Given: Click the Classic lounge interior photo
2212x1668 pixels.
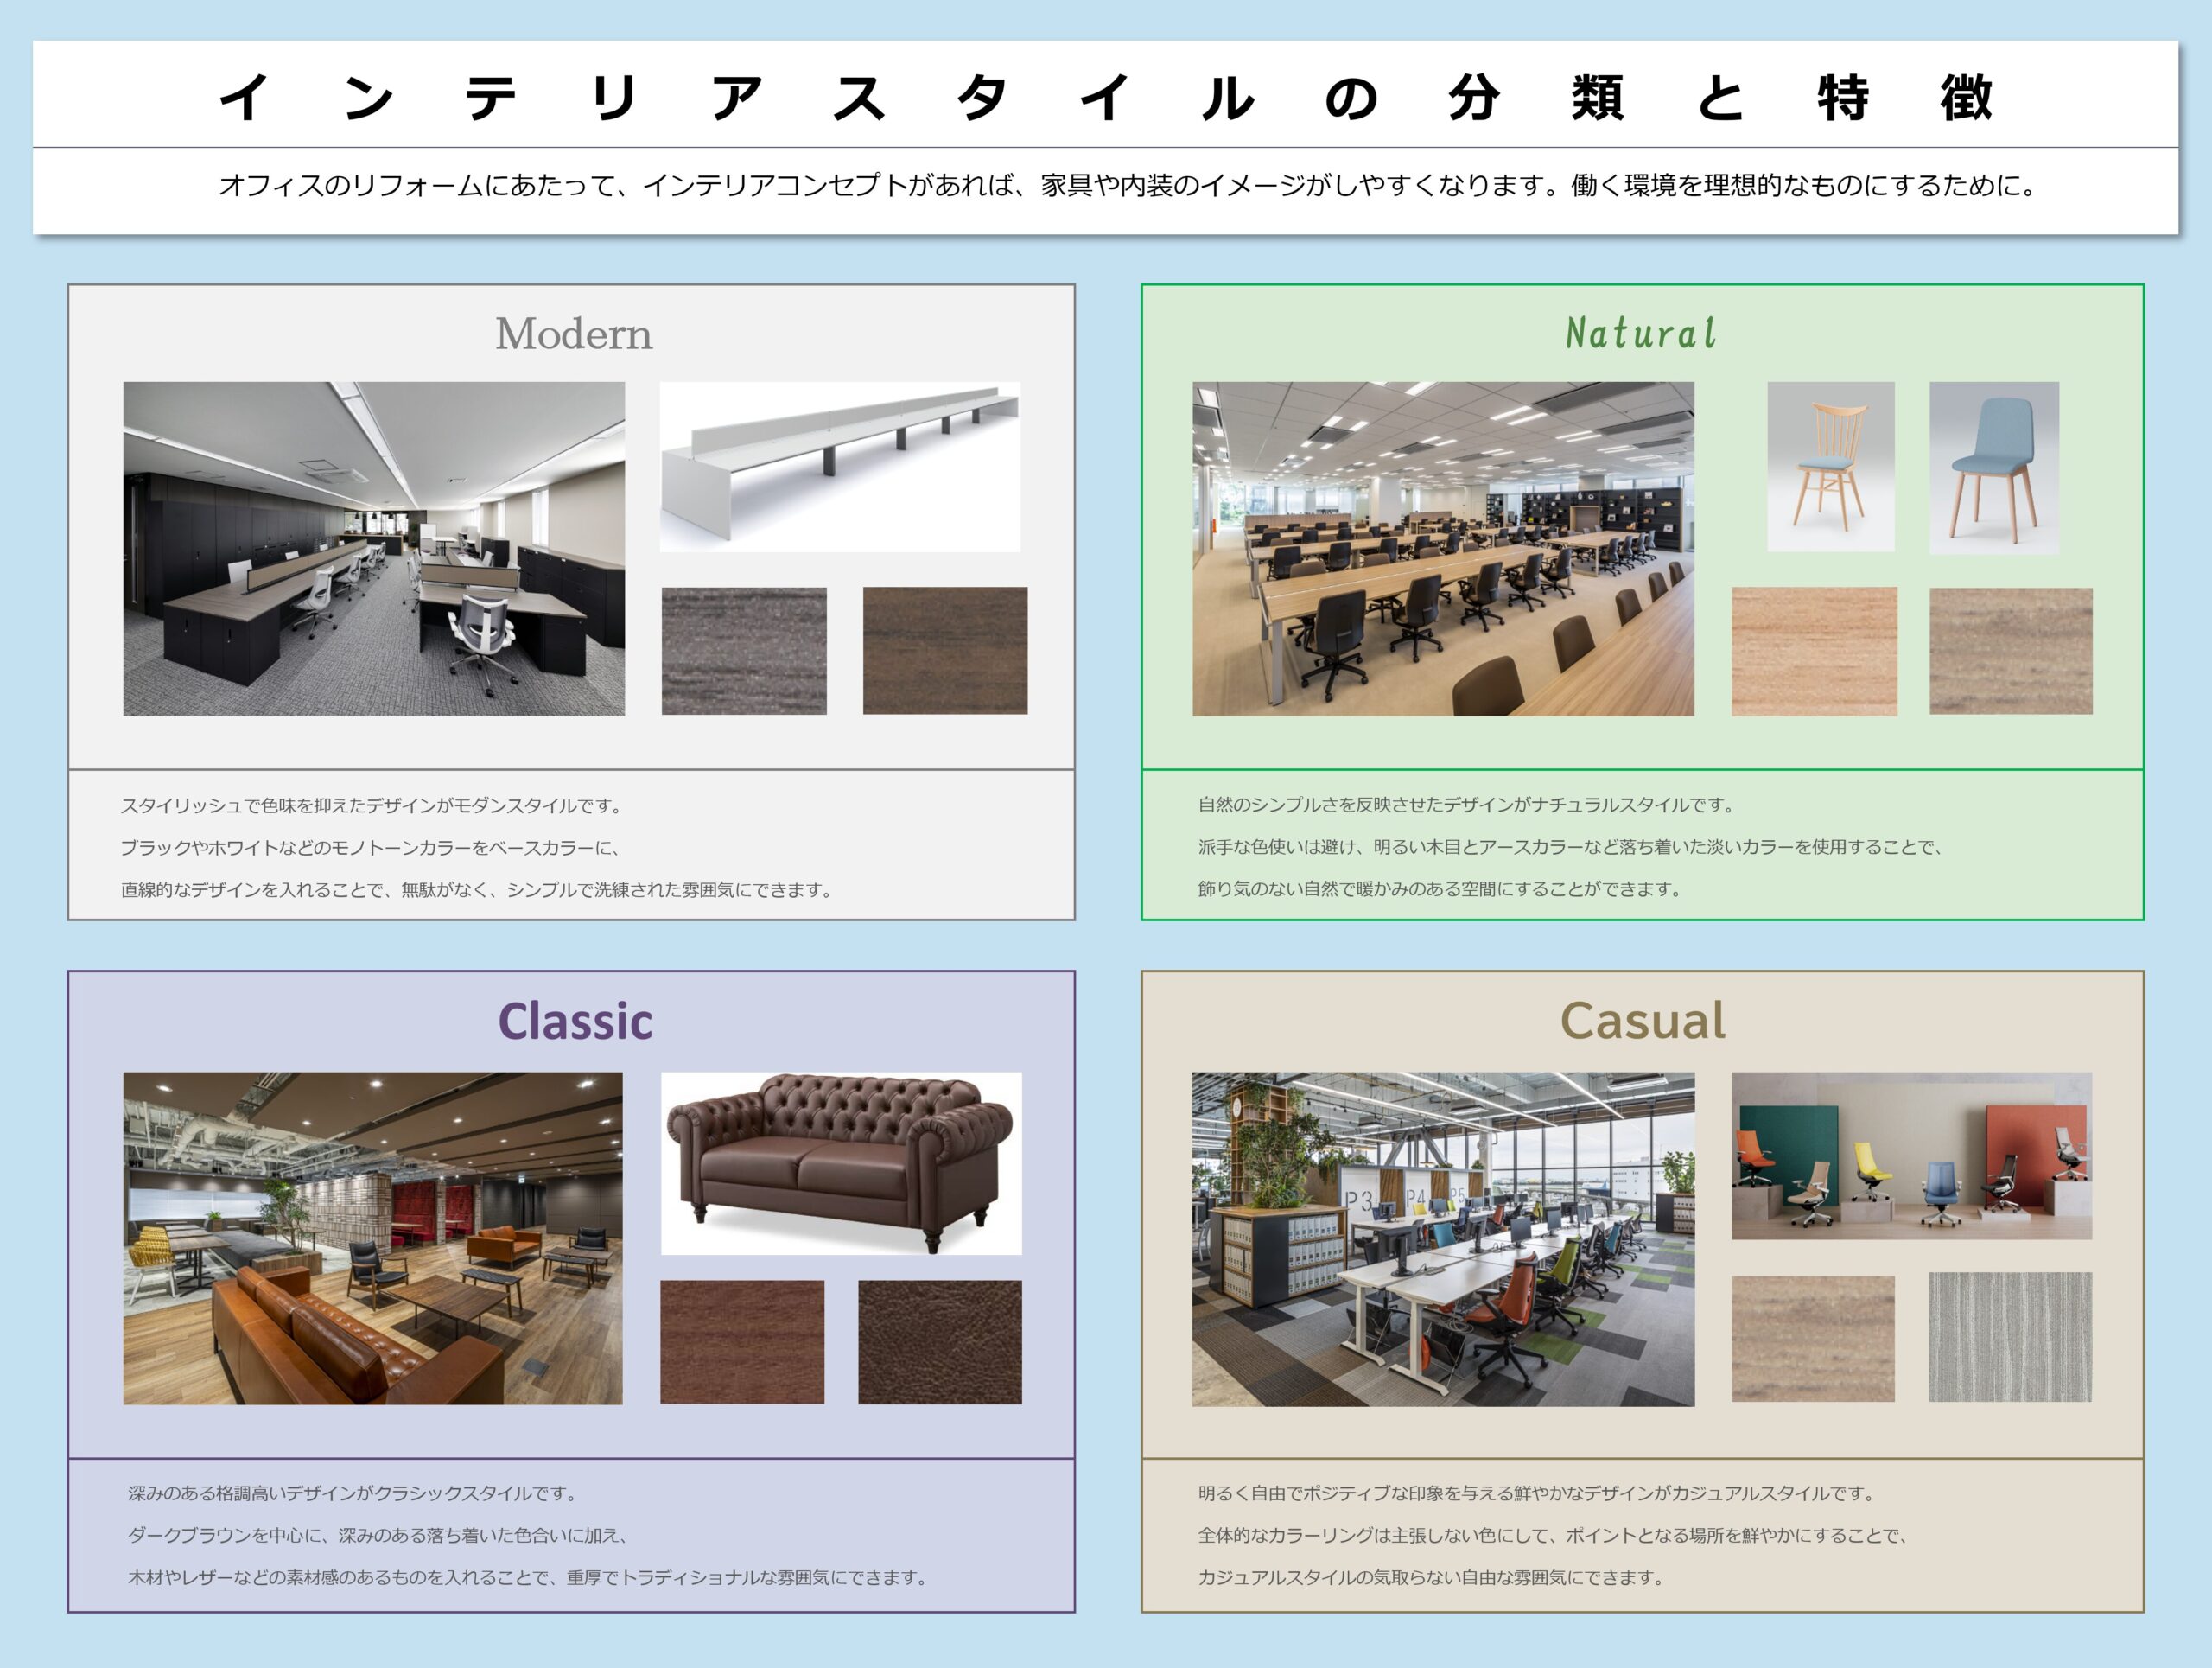Looking at the screenshot, I should [372, 1238].
